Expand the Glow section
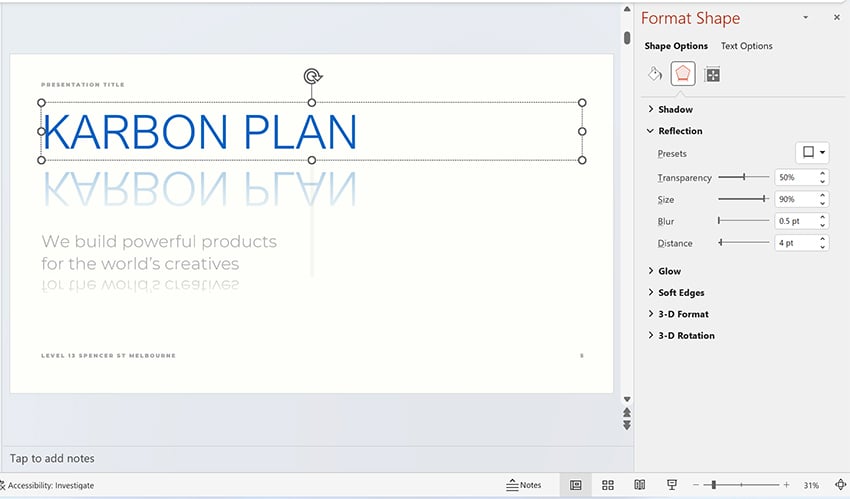The width and height of the screenshot is (850, 499). point(669,271)
